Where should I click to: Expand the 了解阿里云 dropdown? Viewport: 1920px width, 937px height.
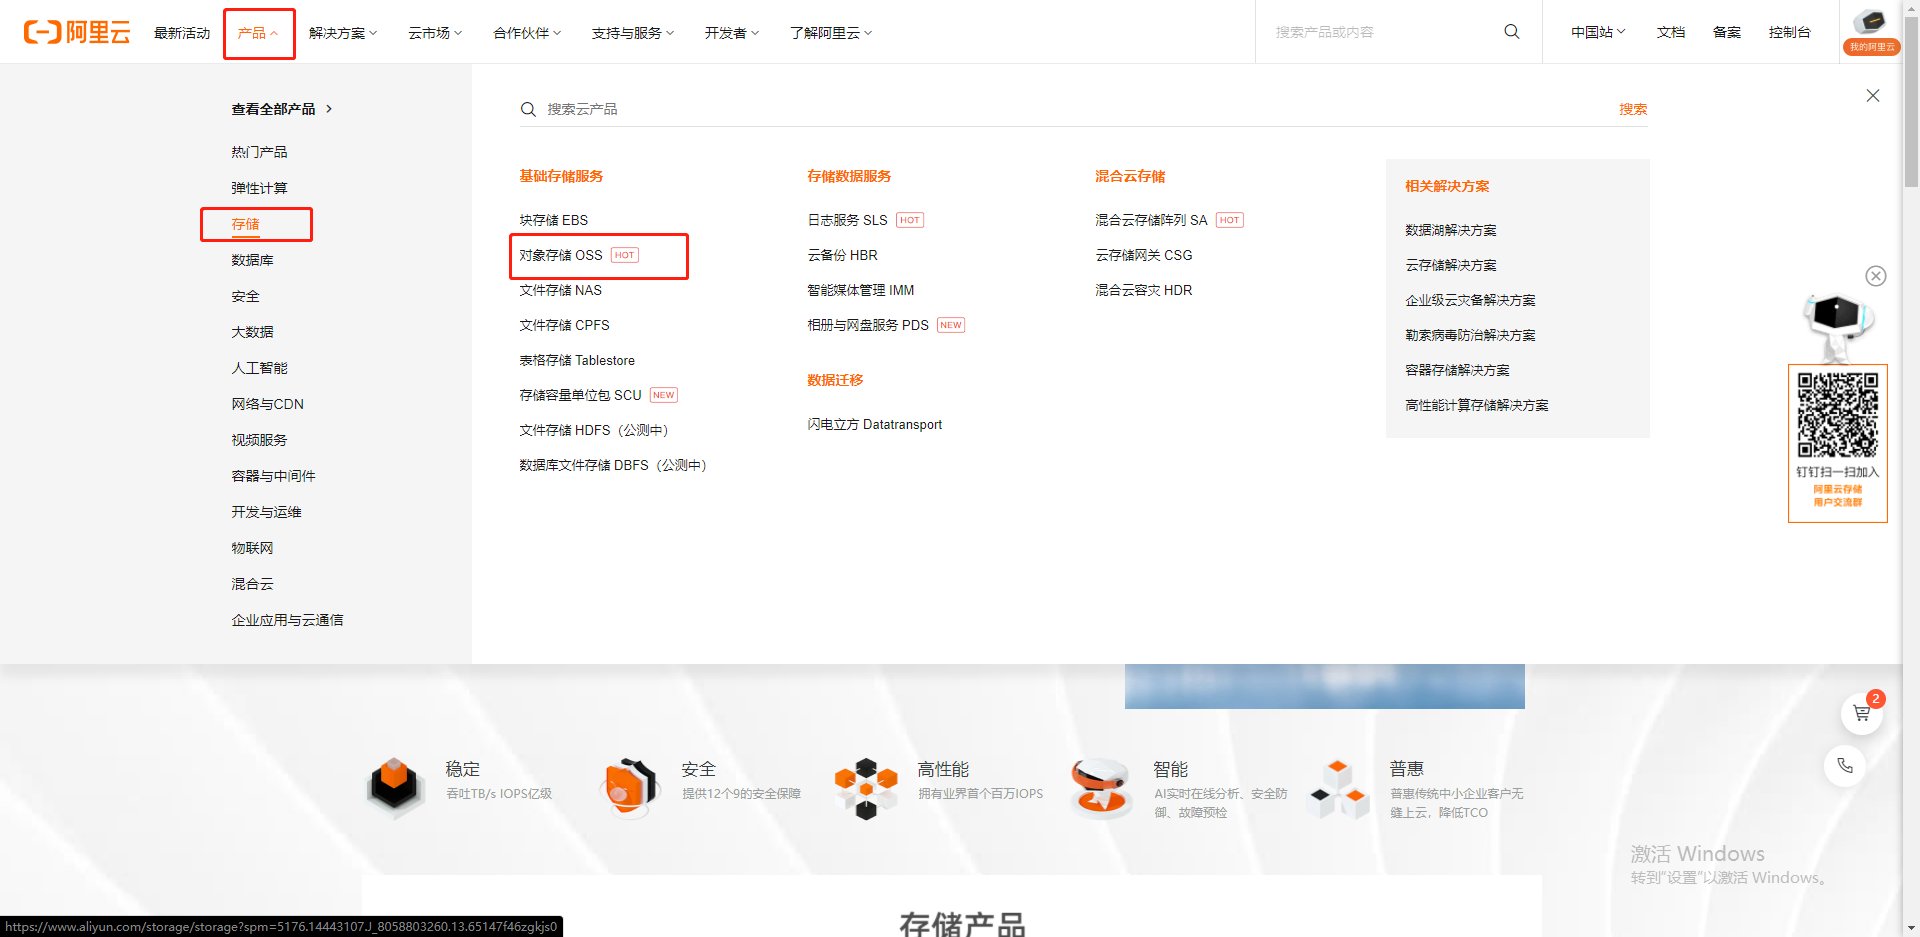click(x=831, y=33)
